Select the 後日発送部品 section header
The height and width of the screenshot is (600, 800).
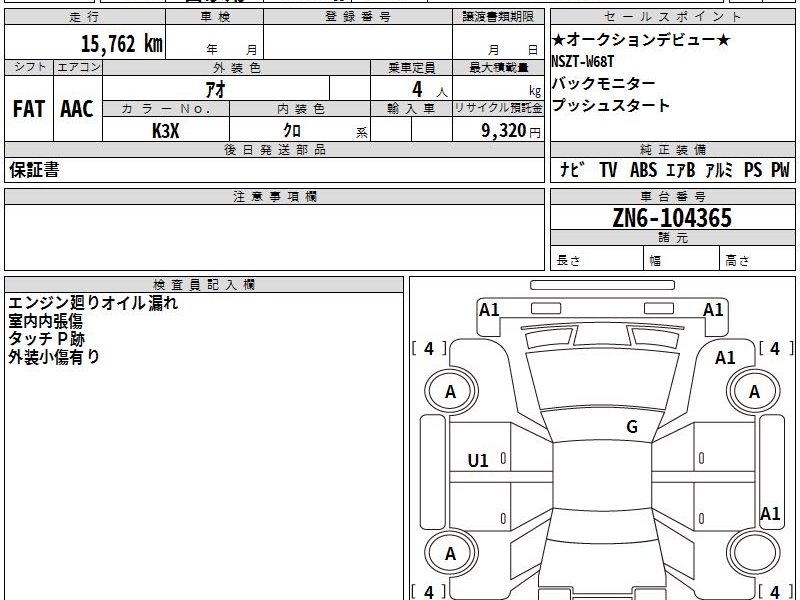(x=274, y=149)
